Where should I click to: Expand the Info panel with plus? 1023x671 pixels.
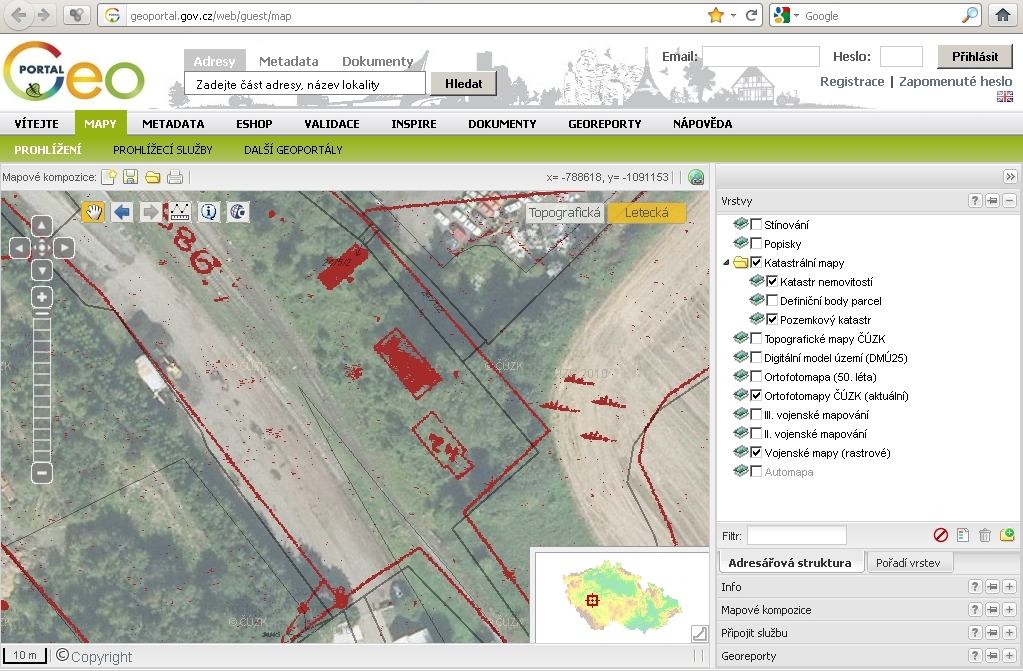tap(1010, 587)
